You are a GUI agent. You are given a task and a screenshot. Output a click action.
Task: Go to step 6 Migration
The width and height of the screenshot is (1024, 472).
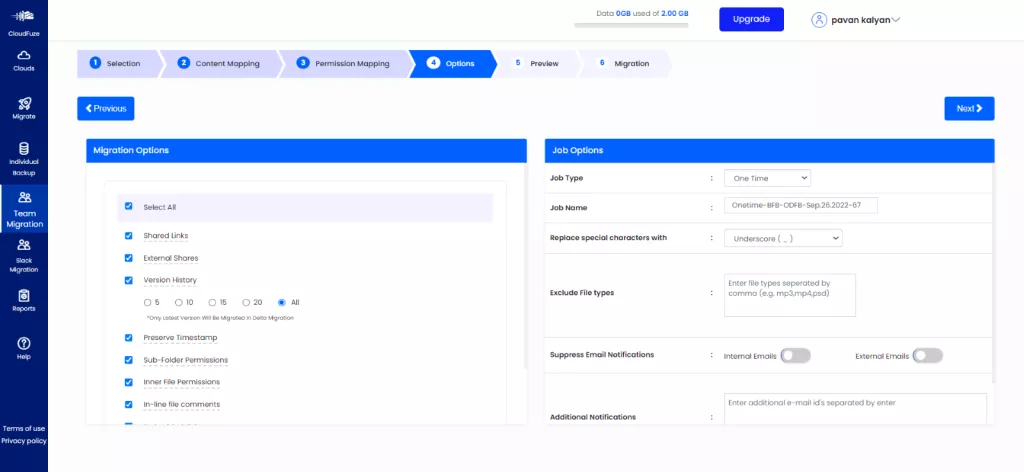click(x=625, y=63)
